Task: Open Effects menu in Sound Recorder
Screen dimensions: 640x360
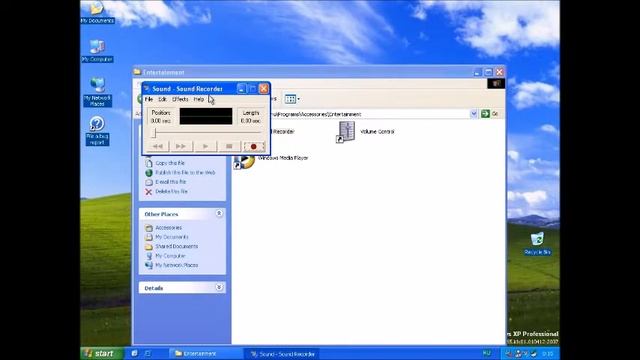Action: tap(180, 99)
